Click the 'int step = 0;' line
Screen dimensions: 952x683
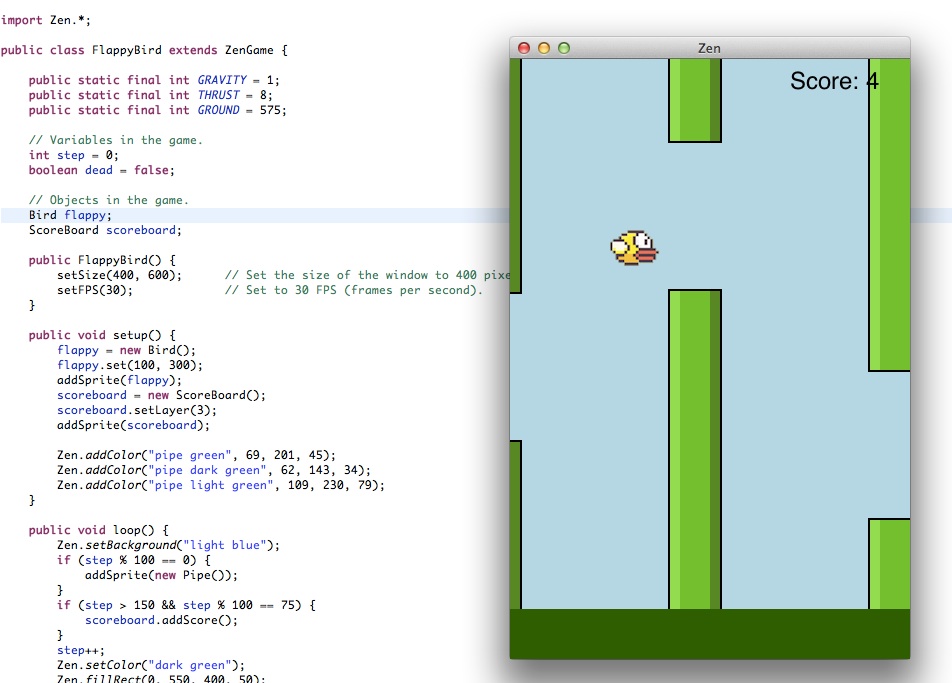pyautogui.click(x=73, y=155)
